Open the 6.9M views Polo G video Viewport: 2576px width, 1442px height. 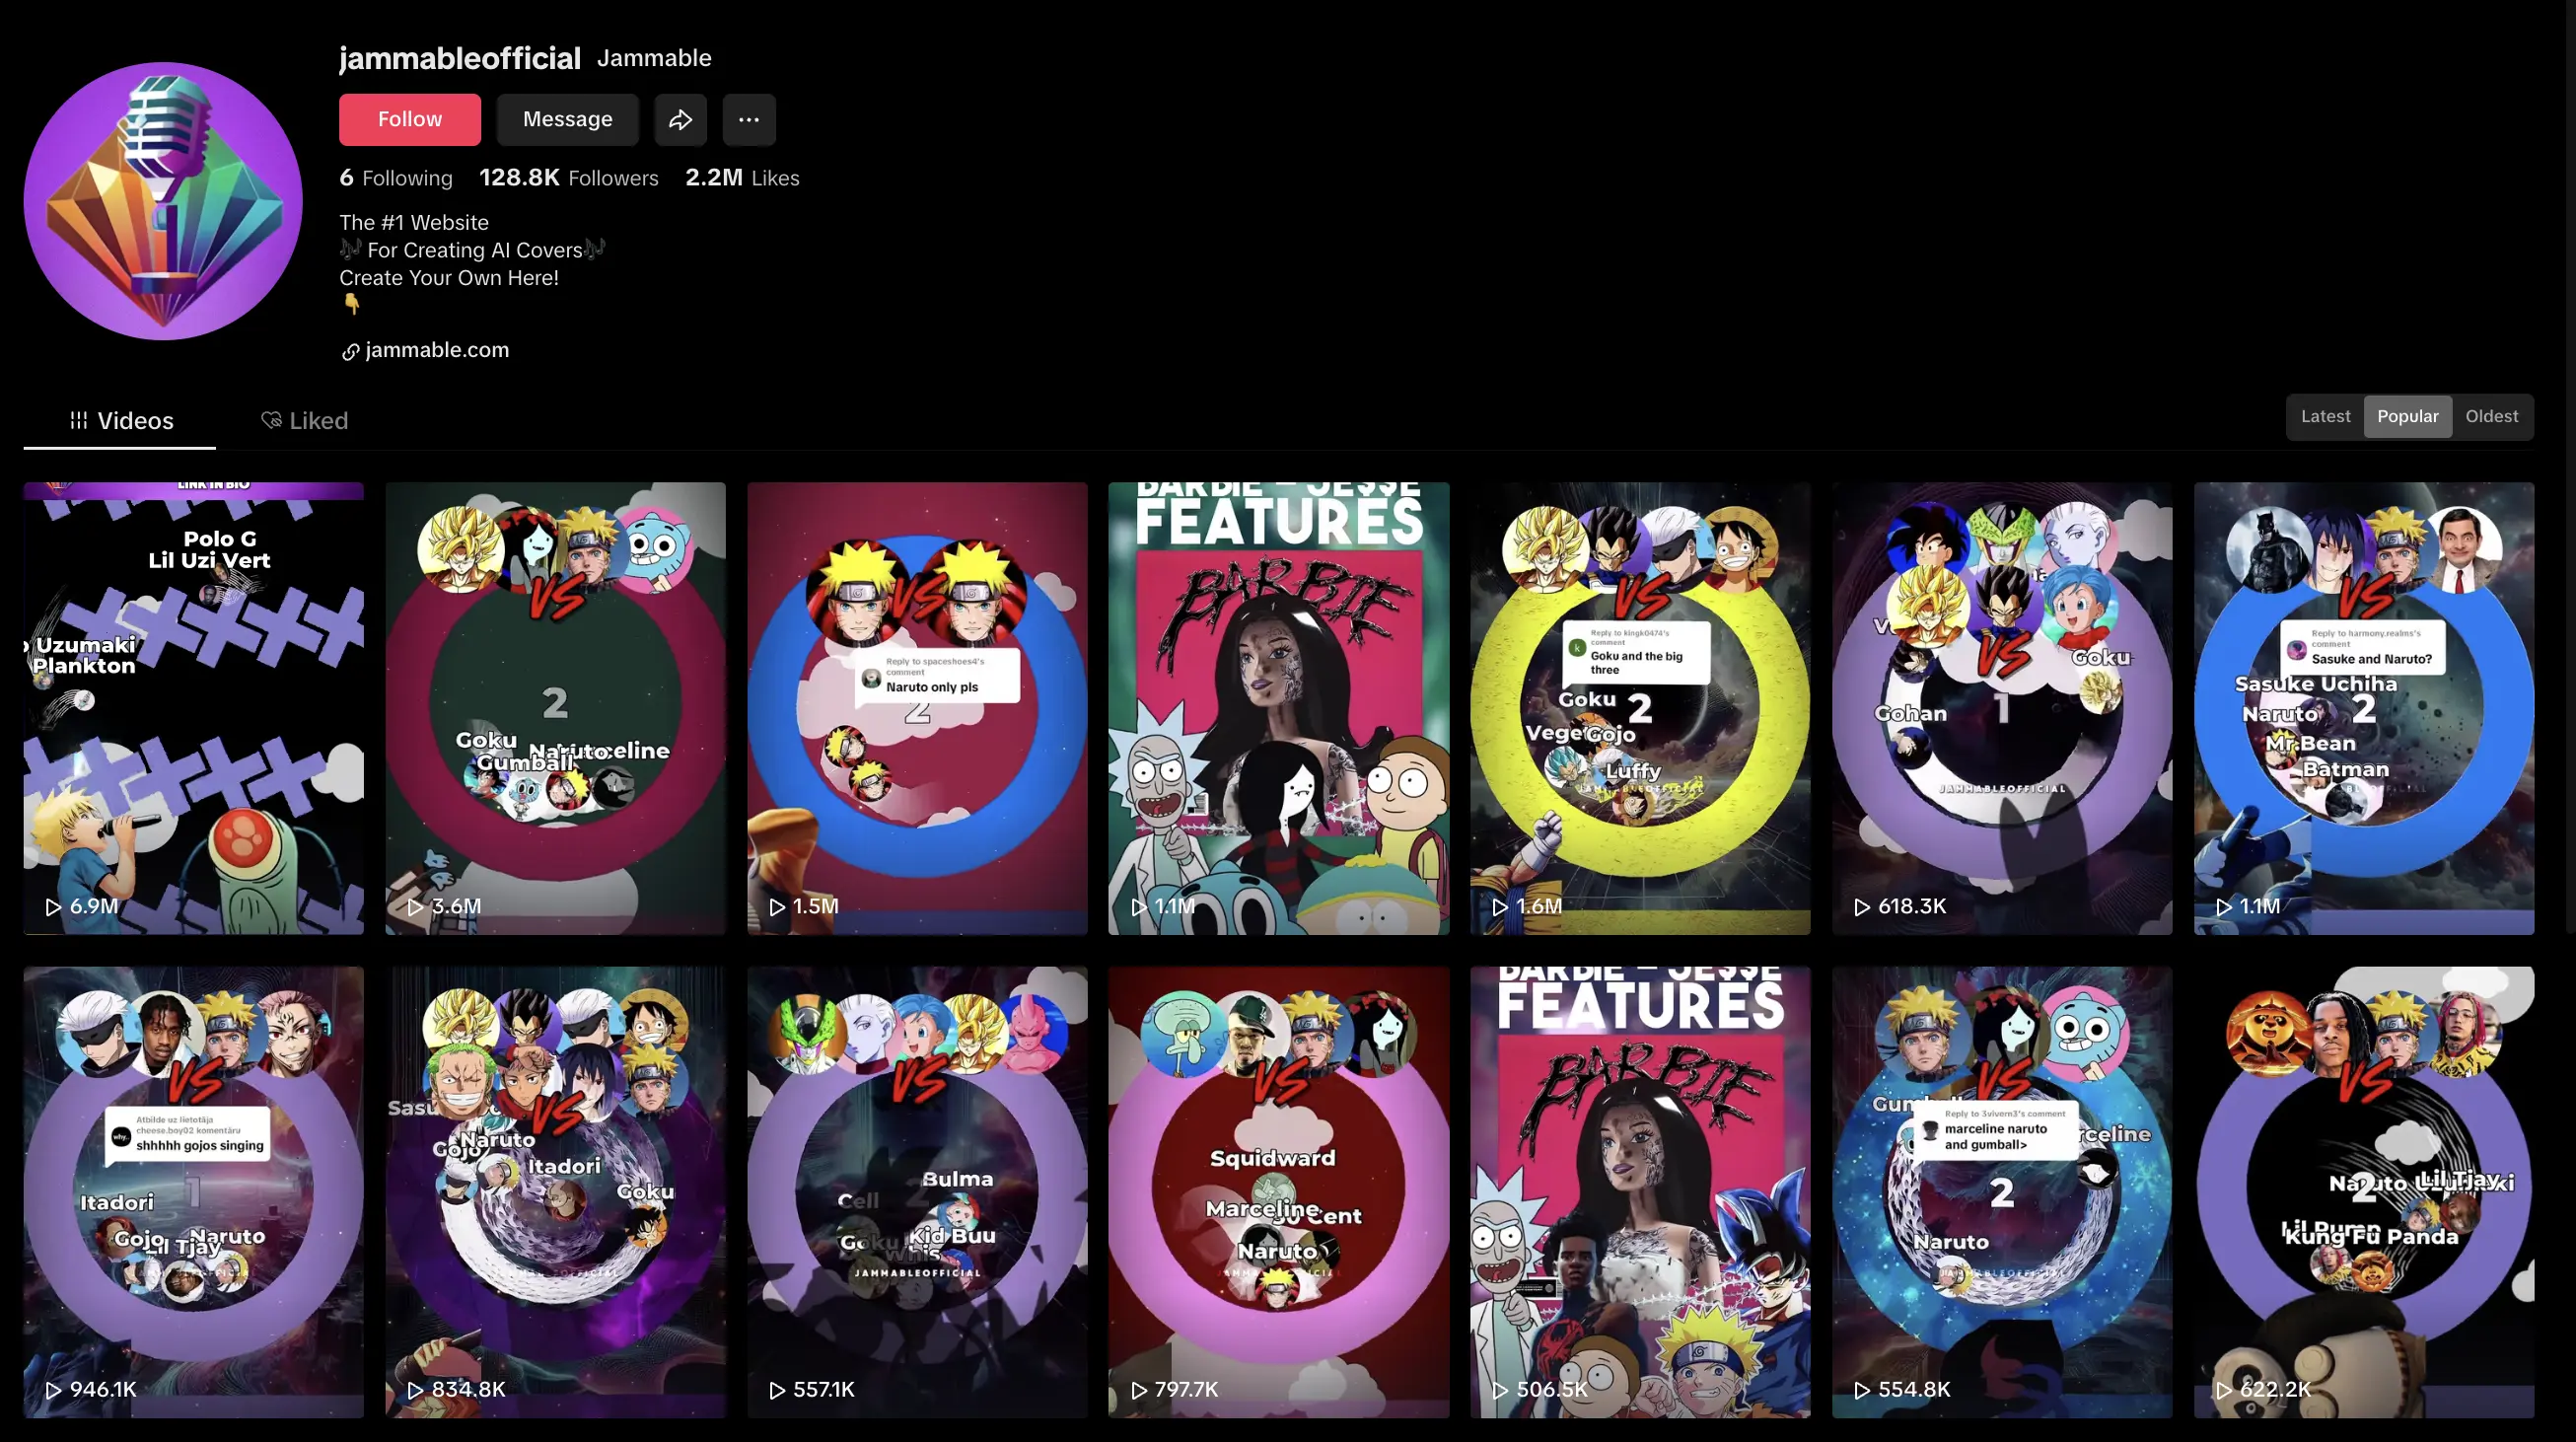pyautogui.click(x=194, y=708)
